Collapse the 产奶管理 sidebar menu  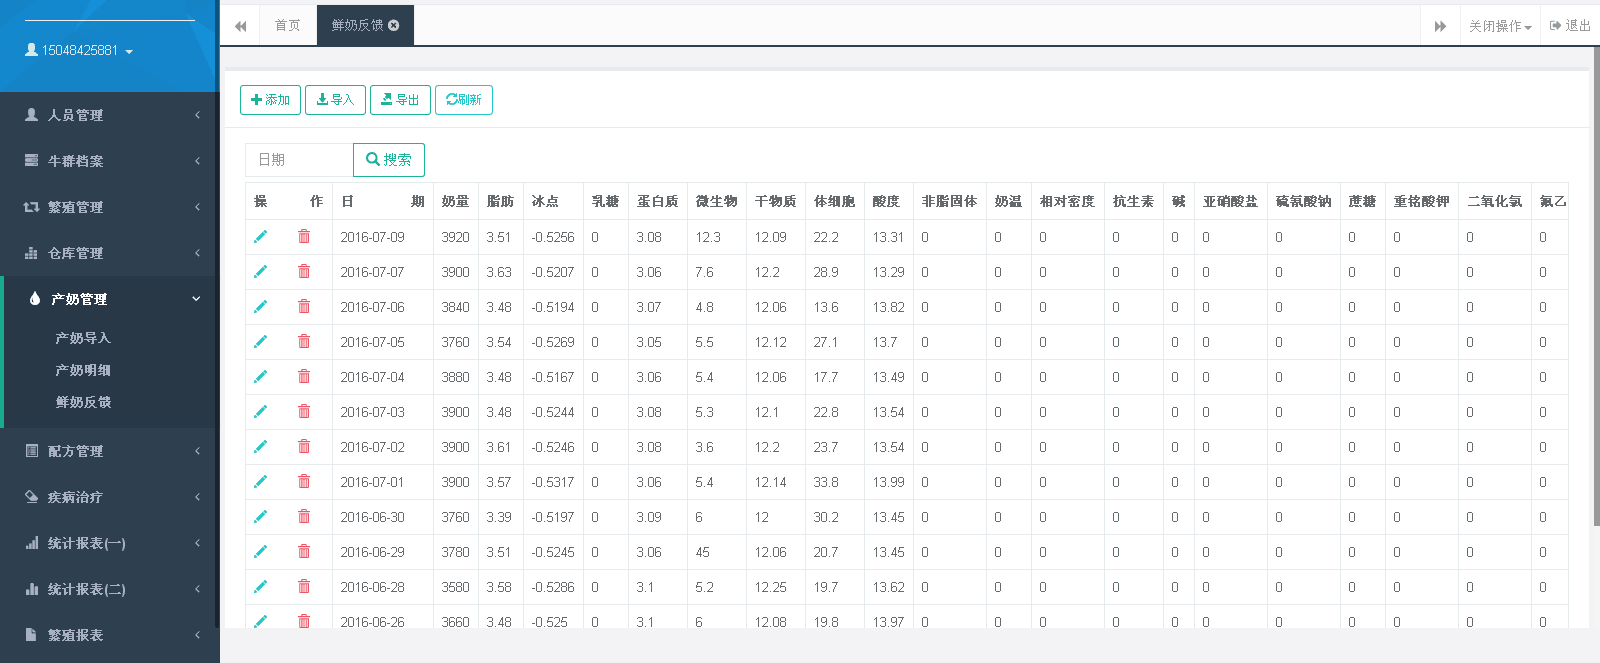[x=110, y=299]
